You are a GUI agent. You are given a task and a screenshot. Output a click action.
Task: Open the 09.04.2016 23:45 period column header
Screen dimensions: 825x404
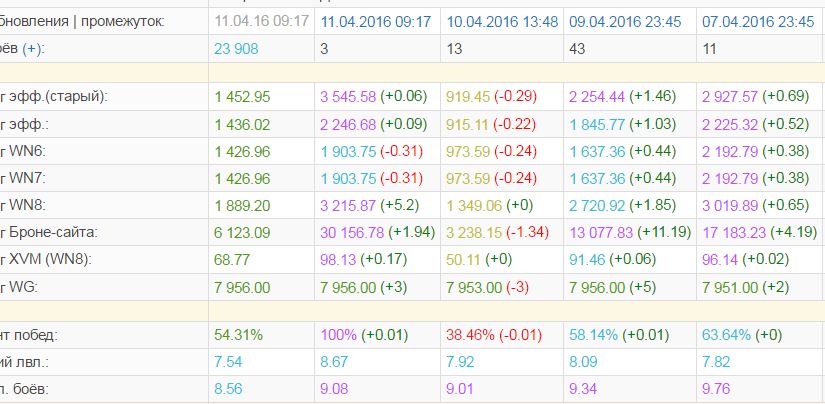coord(625,22)
